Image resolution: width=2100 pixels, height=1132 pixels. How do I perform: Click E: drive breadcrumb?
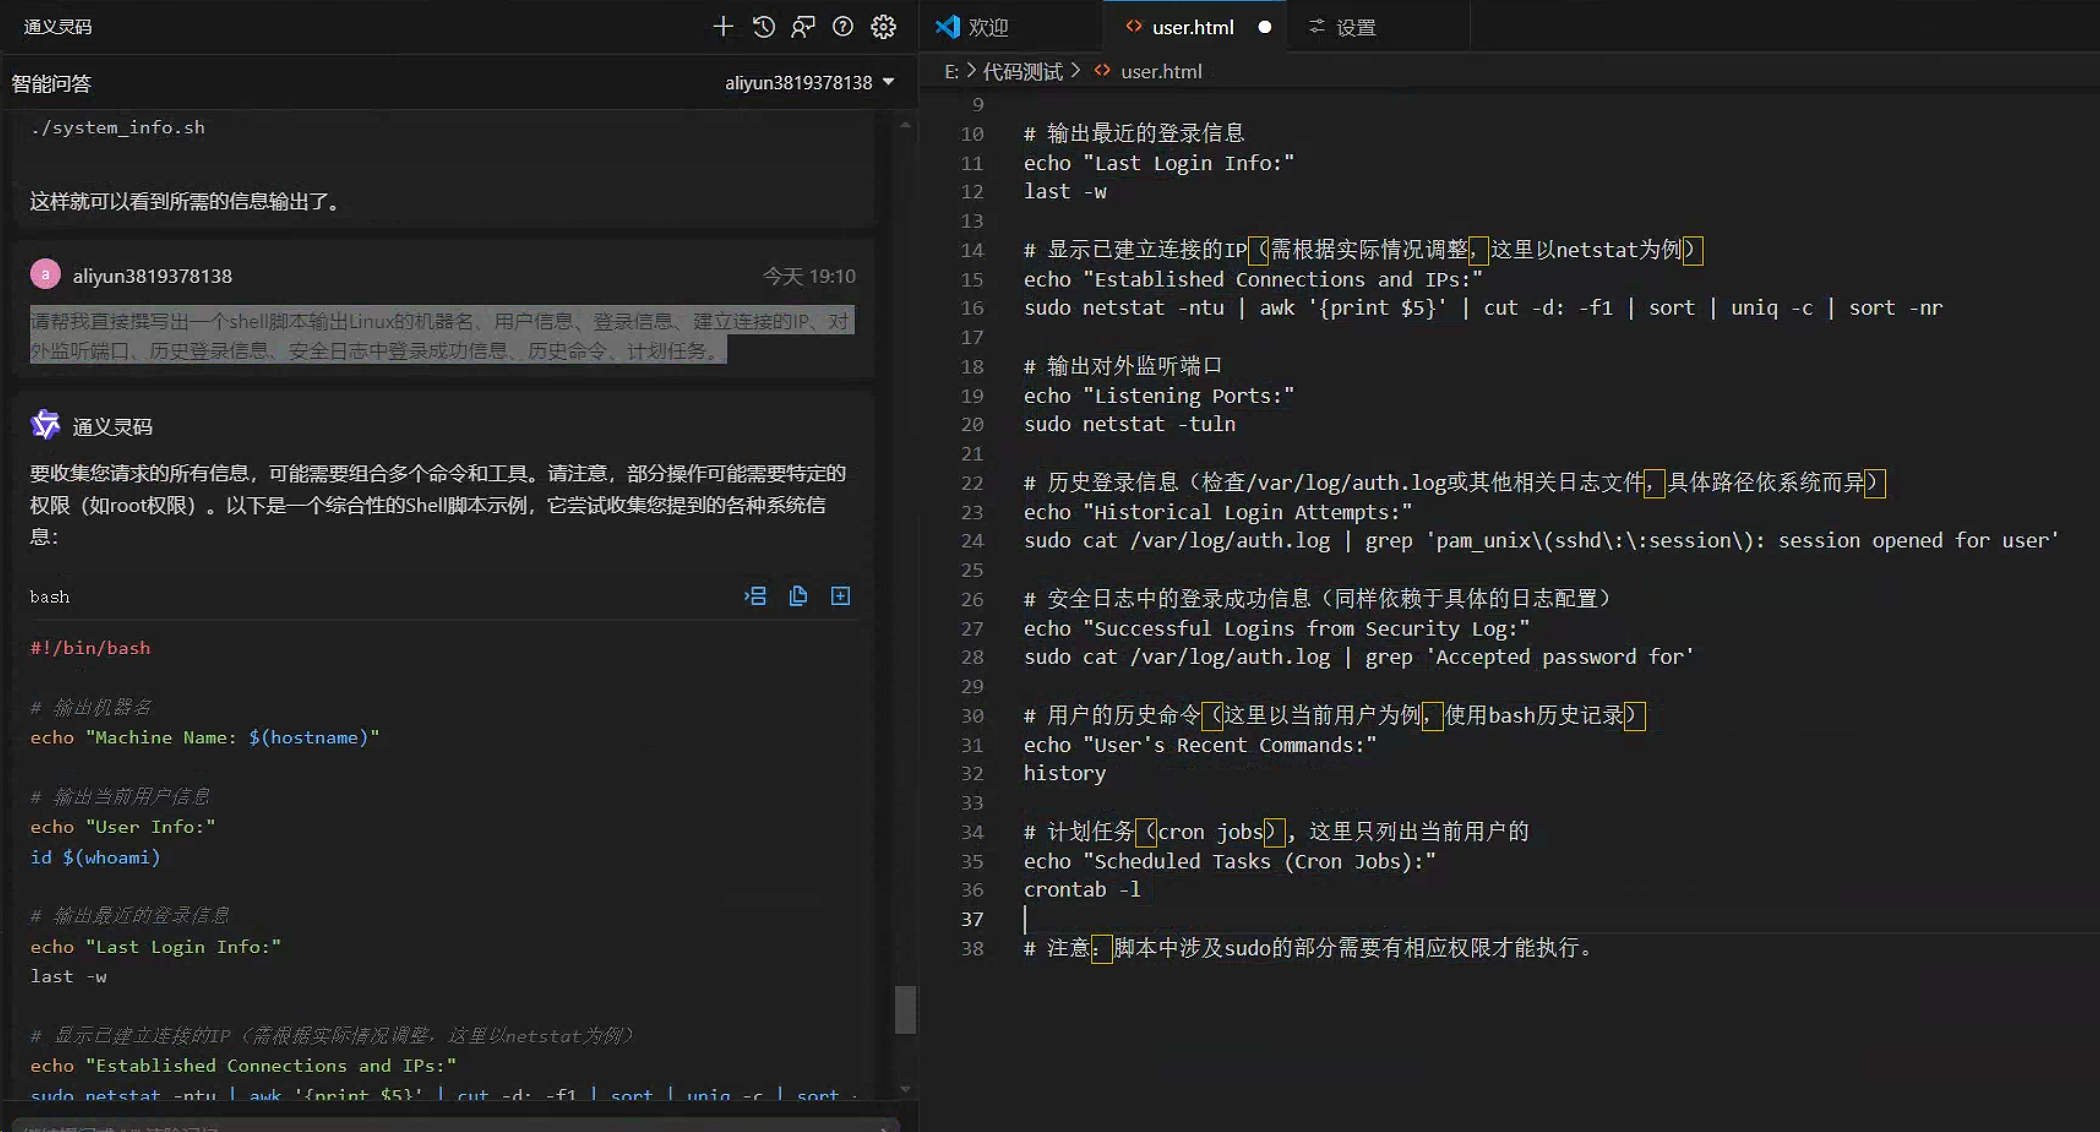coord(951,72)
